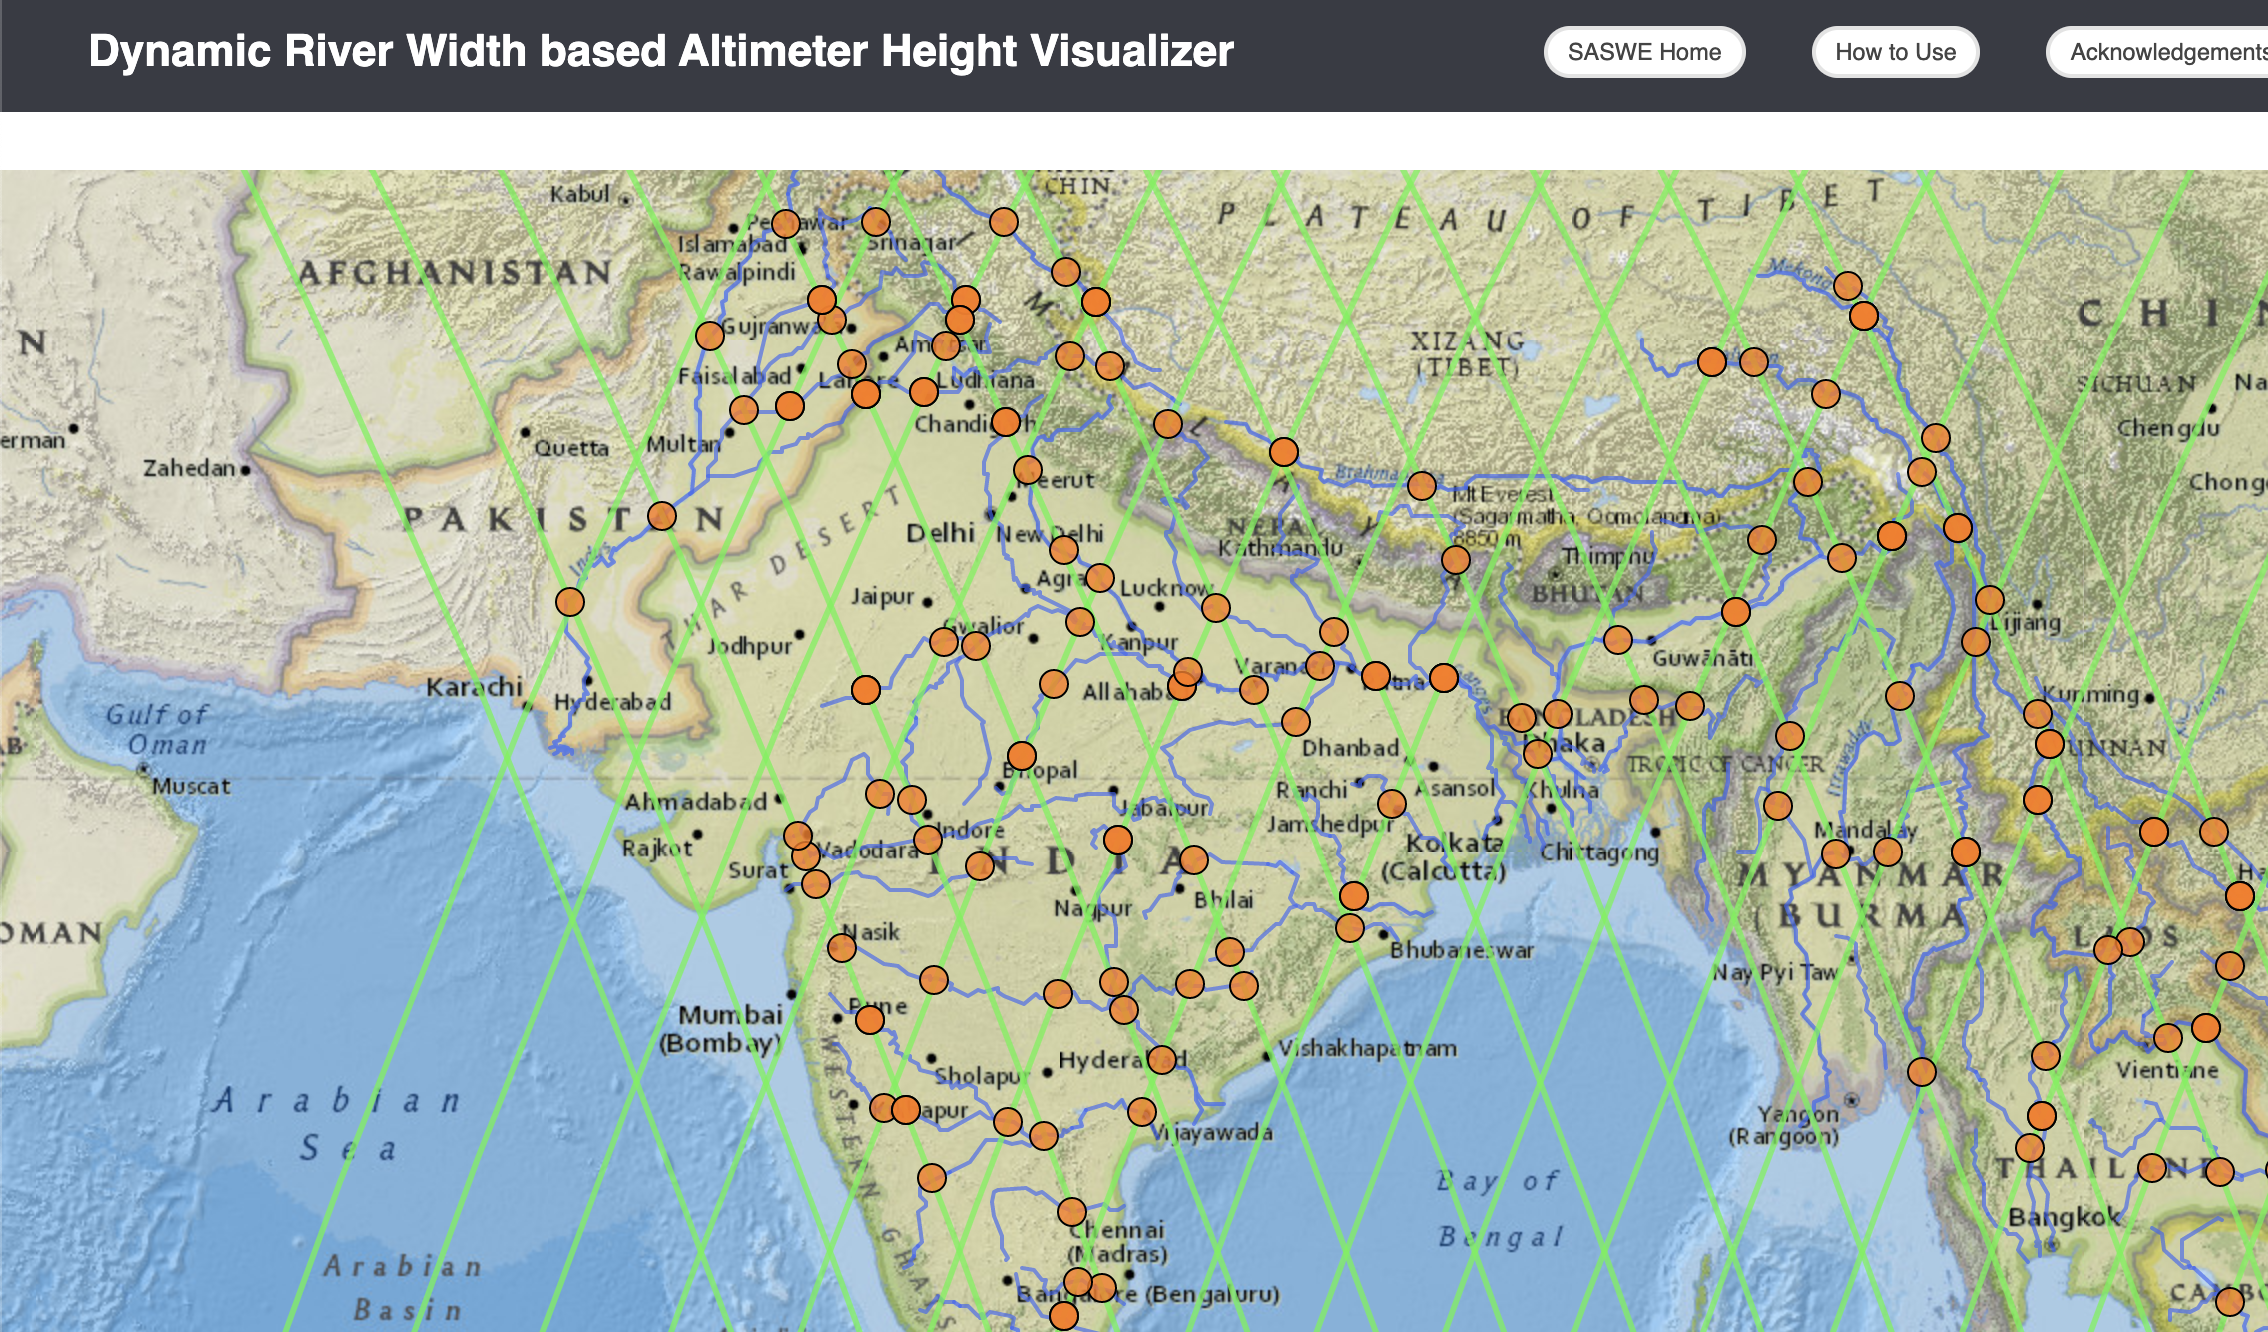Choose the marker left of Indore
Viewport: 2268px width, 1332px height.
pyautogui.click(x=928, y=839)
